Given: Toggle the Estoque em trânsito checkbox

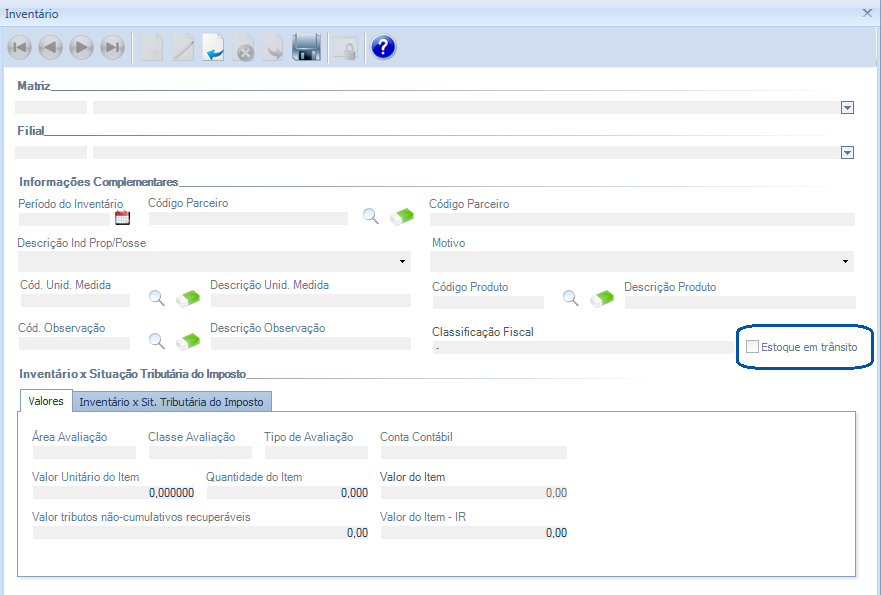Looking at the screenshot, I should click(753, 347).
